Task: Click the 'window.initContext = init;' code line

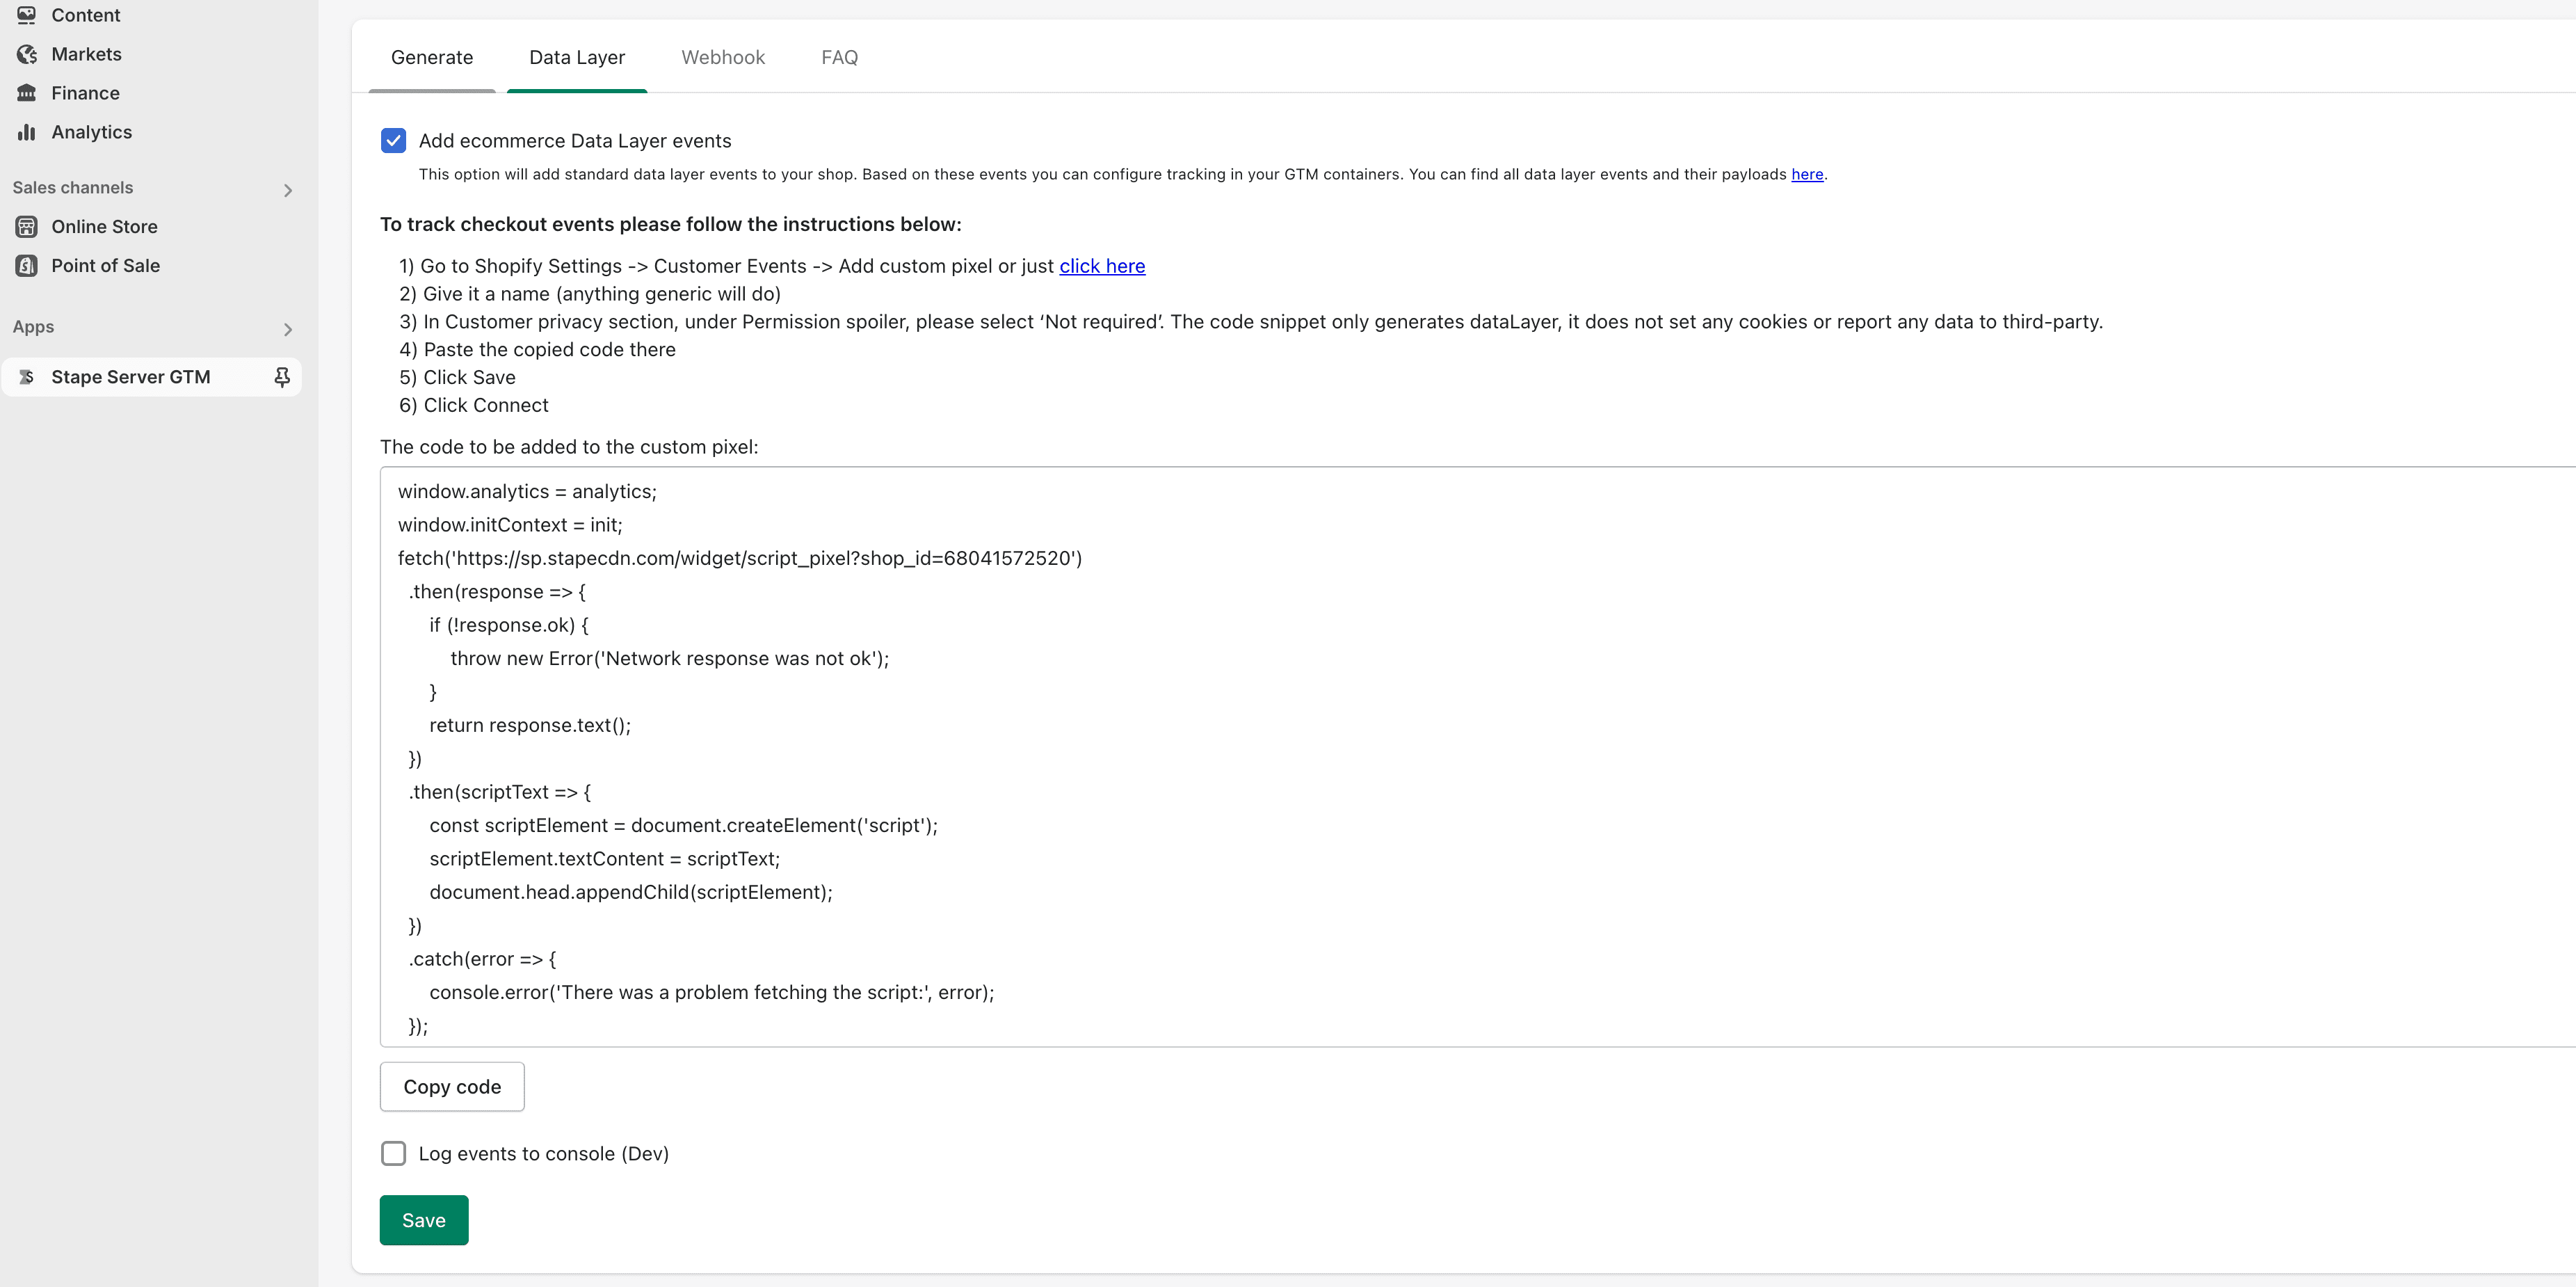Action: (x=510, y=525)
